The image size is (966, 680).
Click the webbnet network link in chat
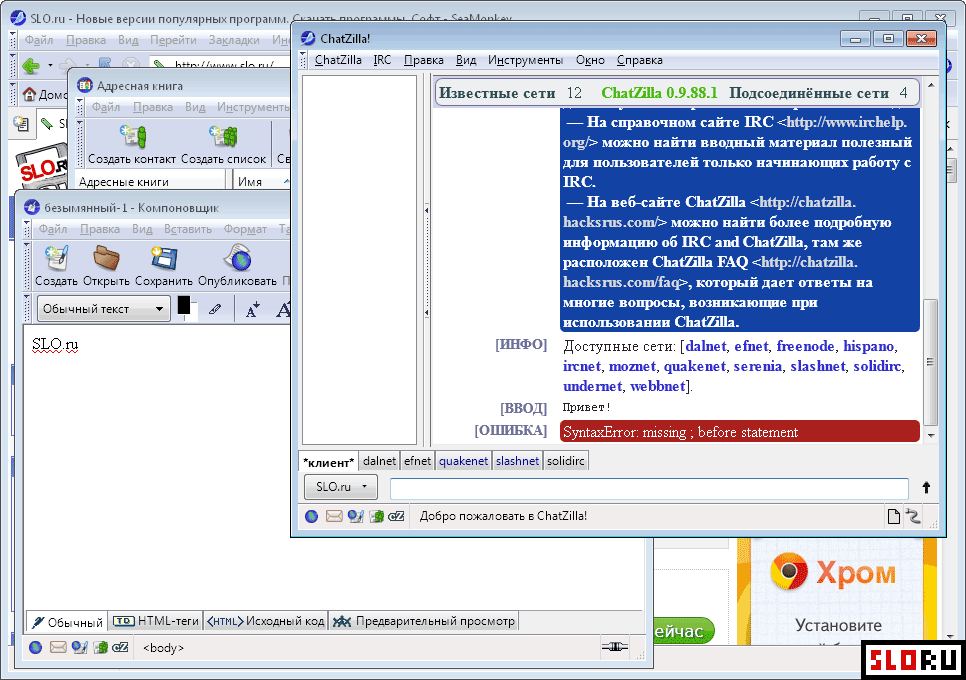658,386
